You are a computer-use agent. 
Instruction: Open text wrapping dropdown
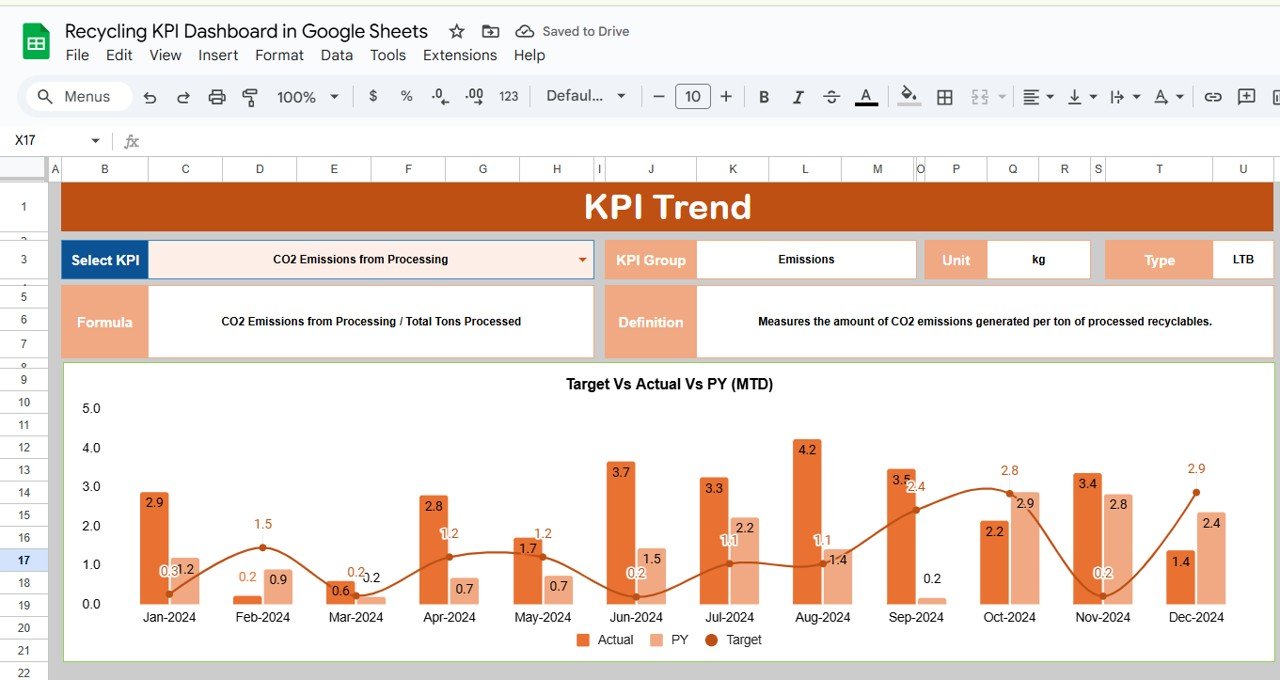click(x=1125, y=97)
